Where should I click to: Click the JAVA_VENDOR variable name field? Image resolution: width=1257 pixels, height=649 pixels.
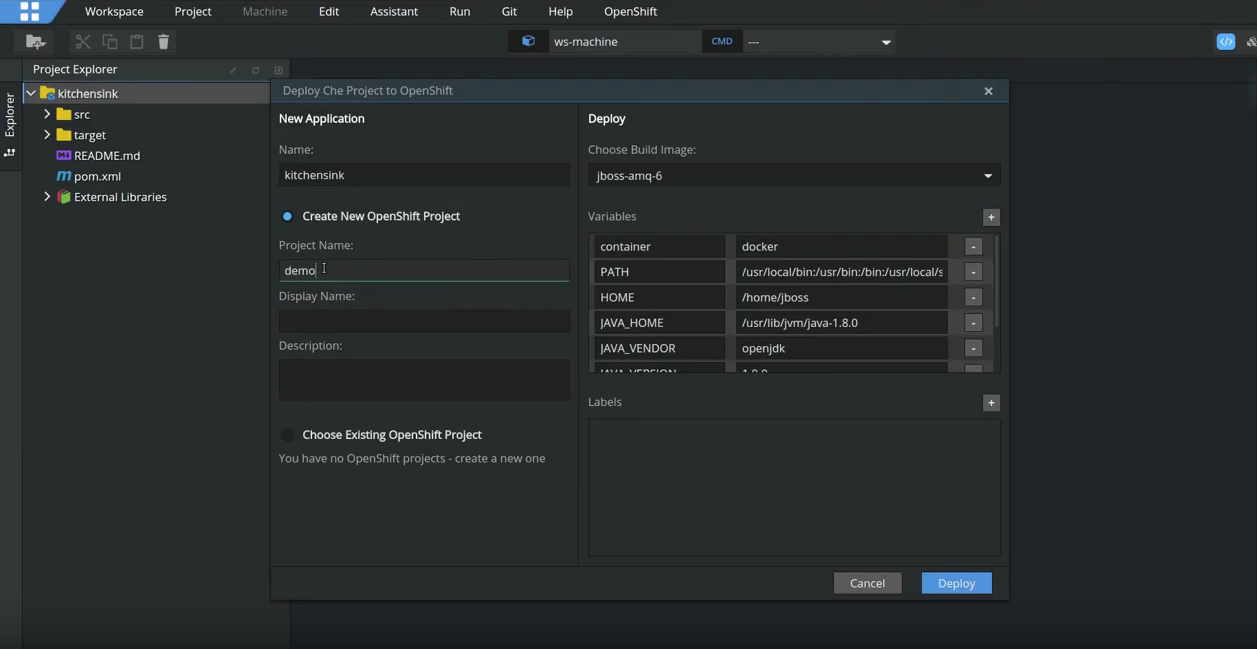coord(660,348)
